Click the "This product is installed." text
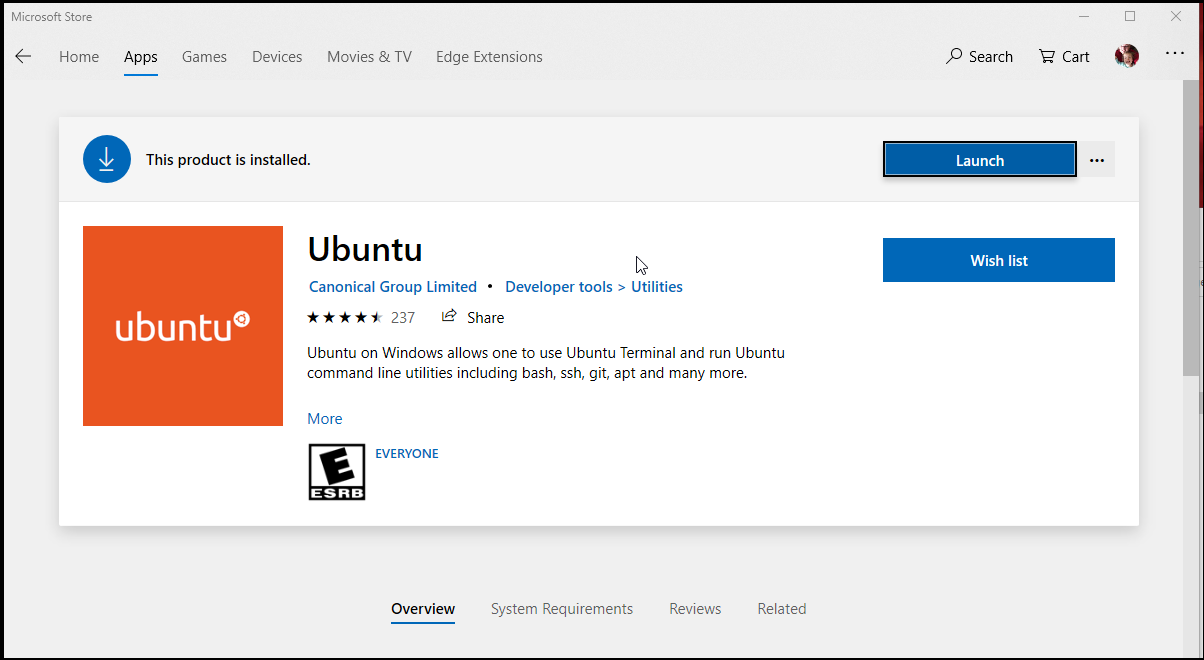The image size is (1204, 660). click(x=228, y=160)
